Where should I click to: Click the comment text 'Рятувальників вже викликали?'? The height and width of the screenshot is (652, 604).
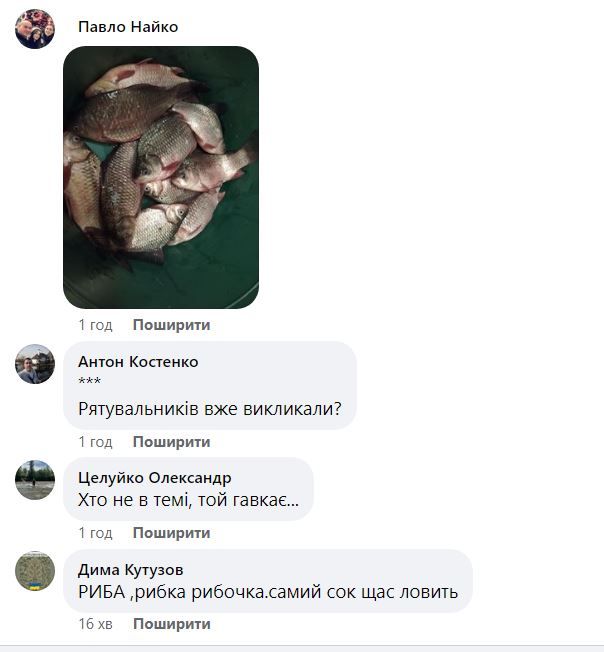[210, 409]
